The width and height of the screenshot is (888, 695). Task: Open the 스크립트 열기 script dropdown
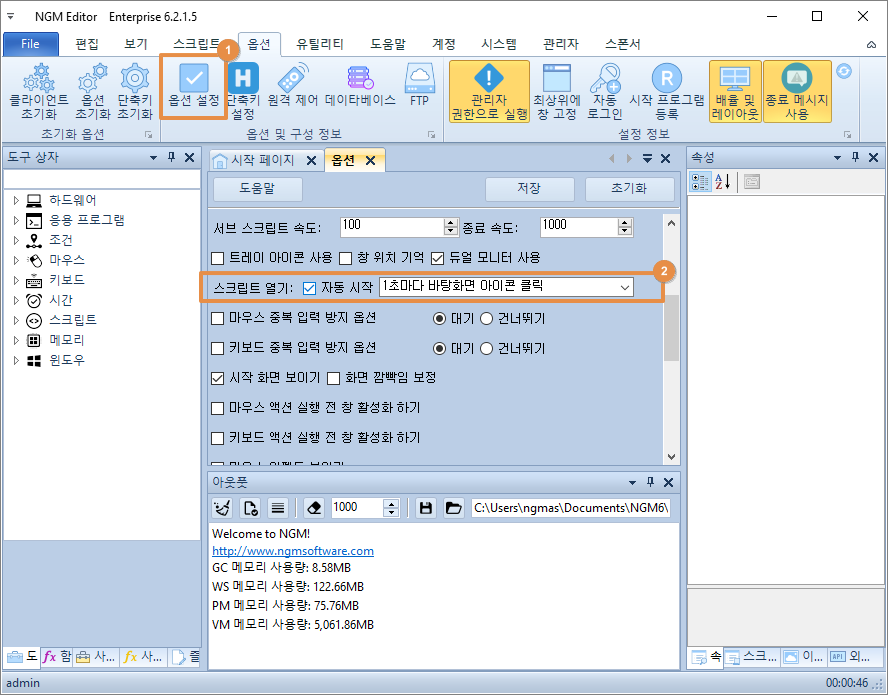click(x=625, y=287)
